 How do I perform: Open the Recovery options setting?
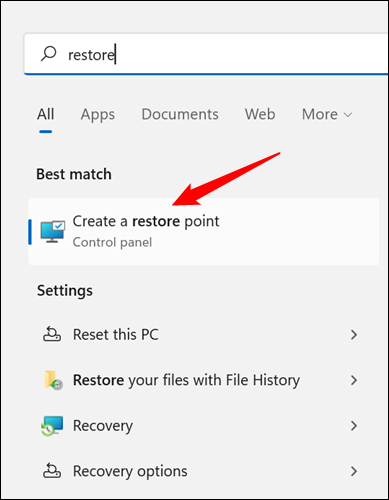click(x=201, y=471)
